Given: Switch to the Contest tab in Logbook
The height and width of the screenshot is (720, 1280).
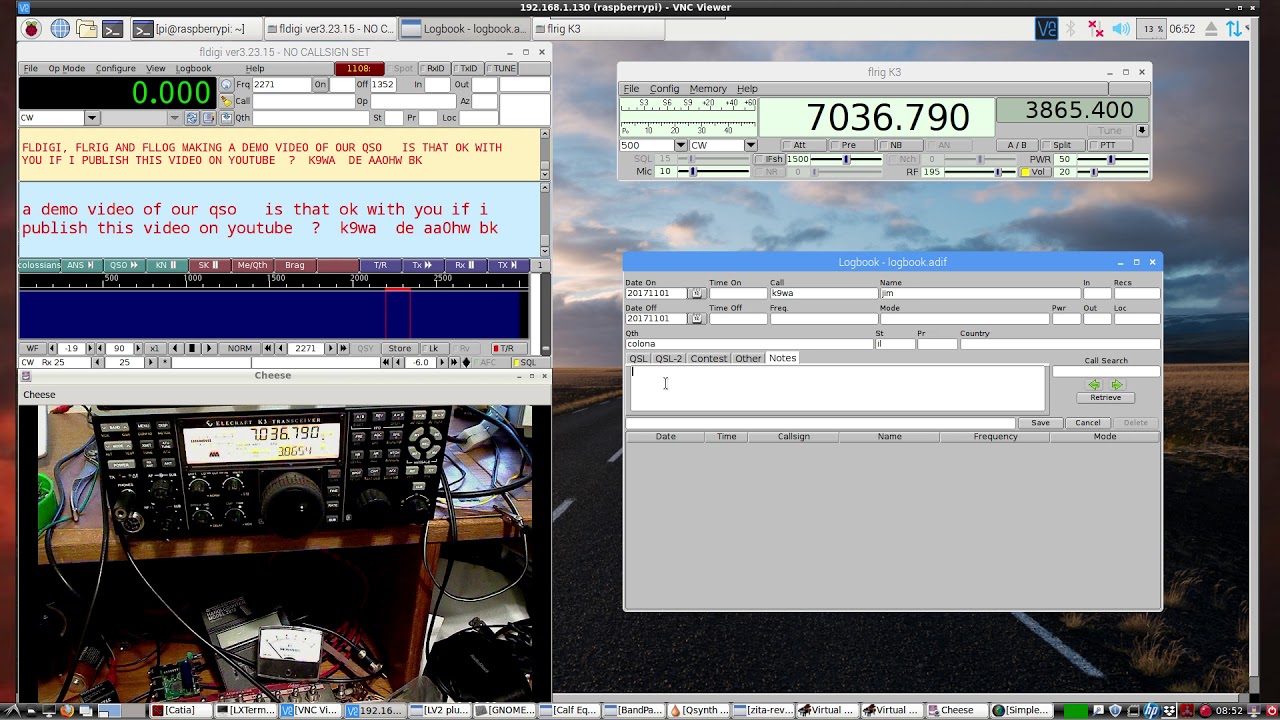Looking at the screenshot, I should click(709, 358).
